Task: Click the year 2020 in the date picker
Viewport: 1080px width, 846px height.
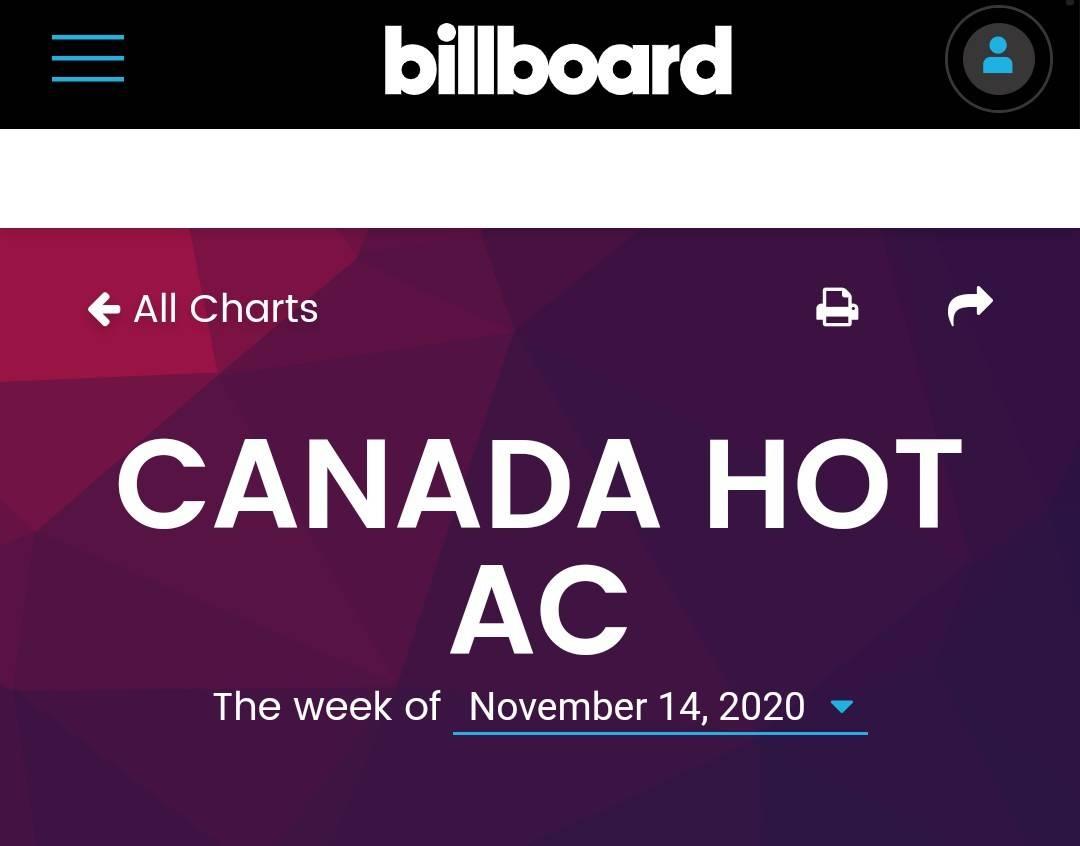Action: click(x=761, y=706)
